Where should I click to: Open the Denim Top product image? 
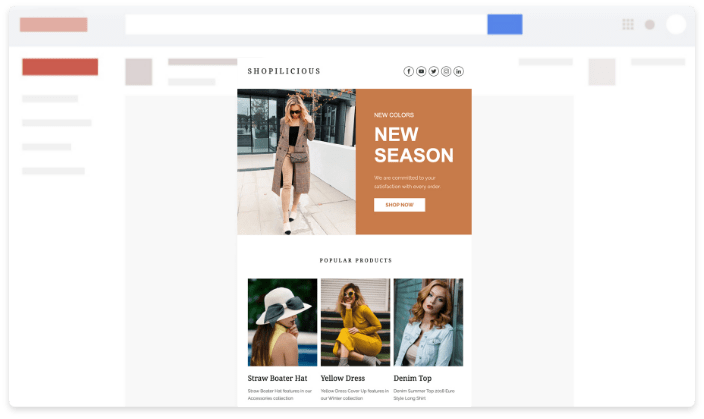click(428, 322)
